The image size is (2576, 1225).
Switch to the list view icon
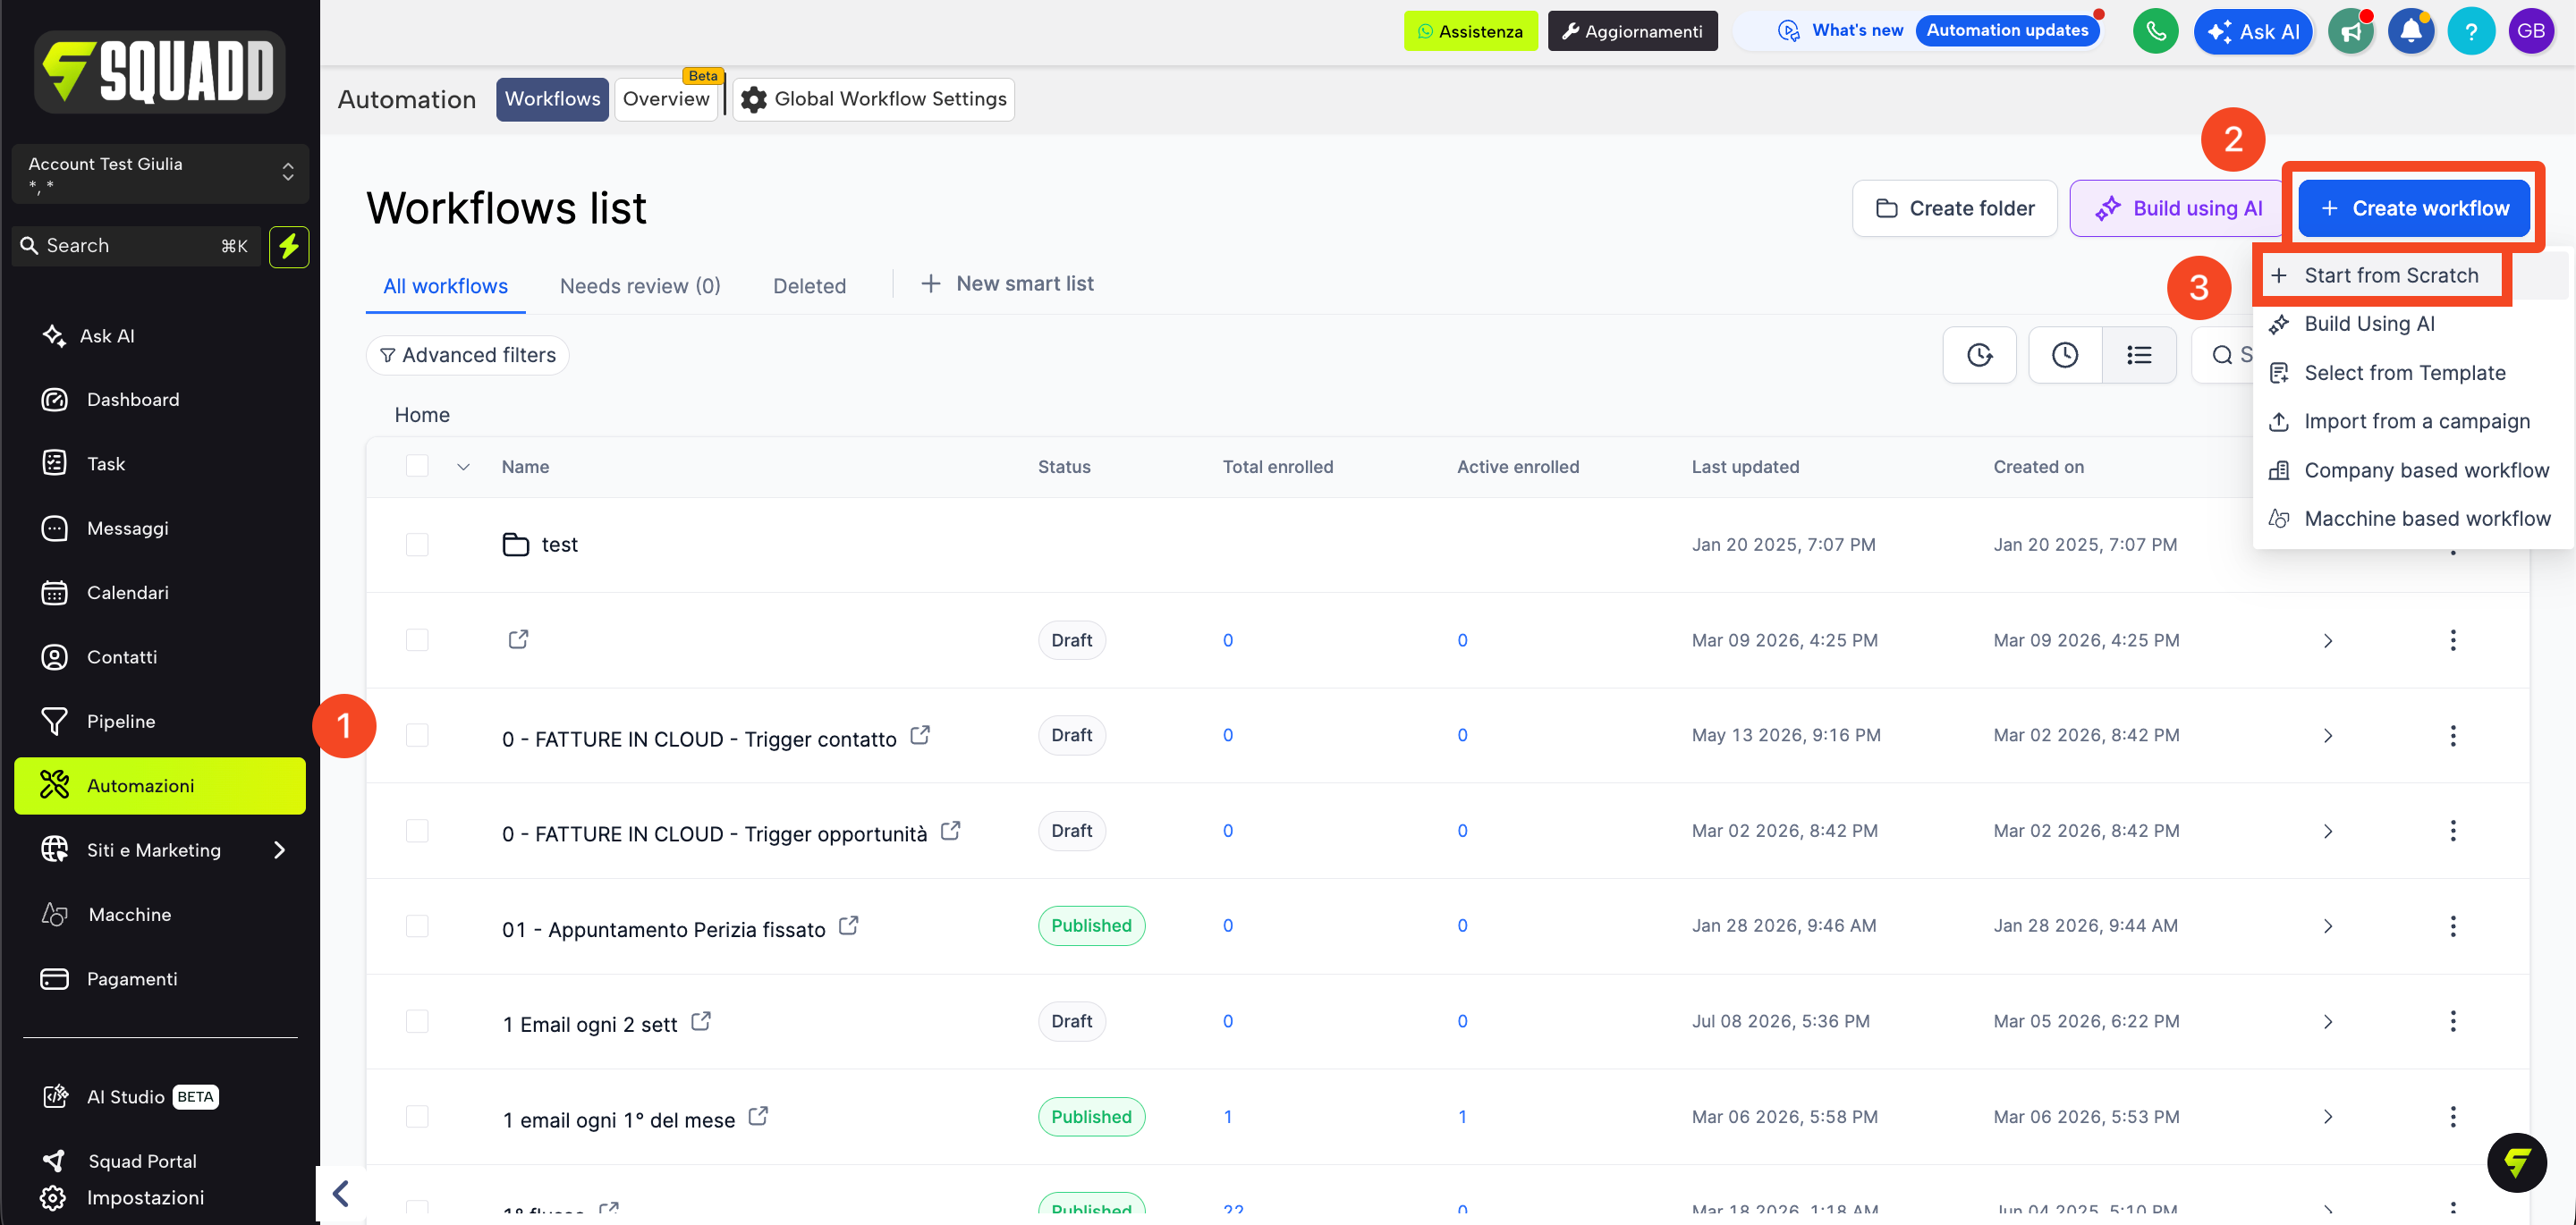click(2139, 355)
